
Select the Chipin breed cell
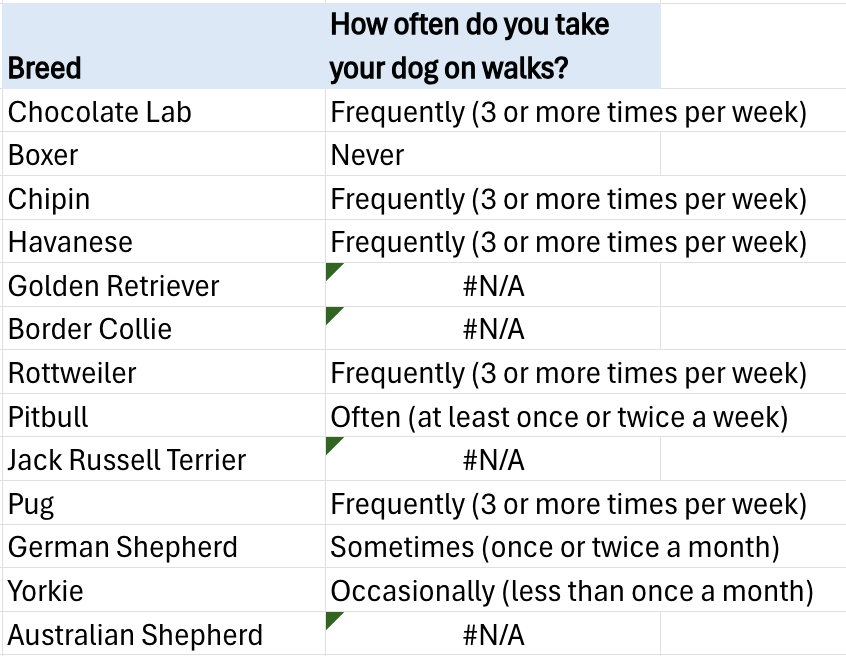pyautogui.click(x=164, y=198)
